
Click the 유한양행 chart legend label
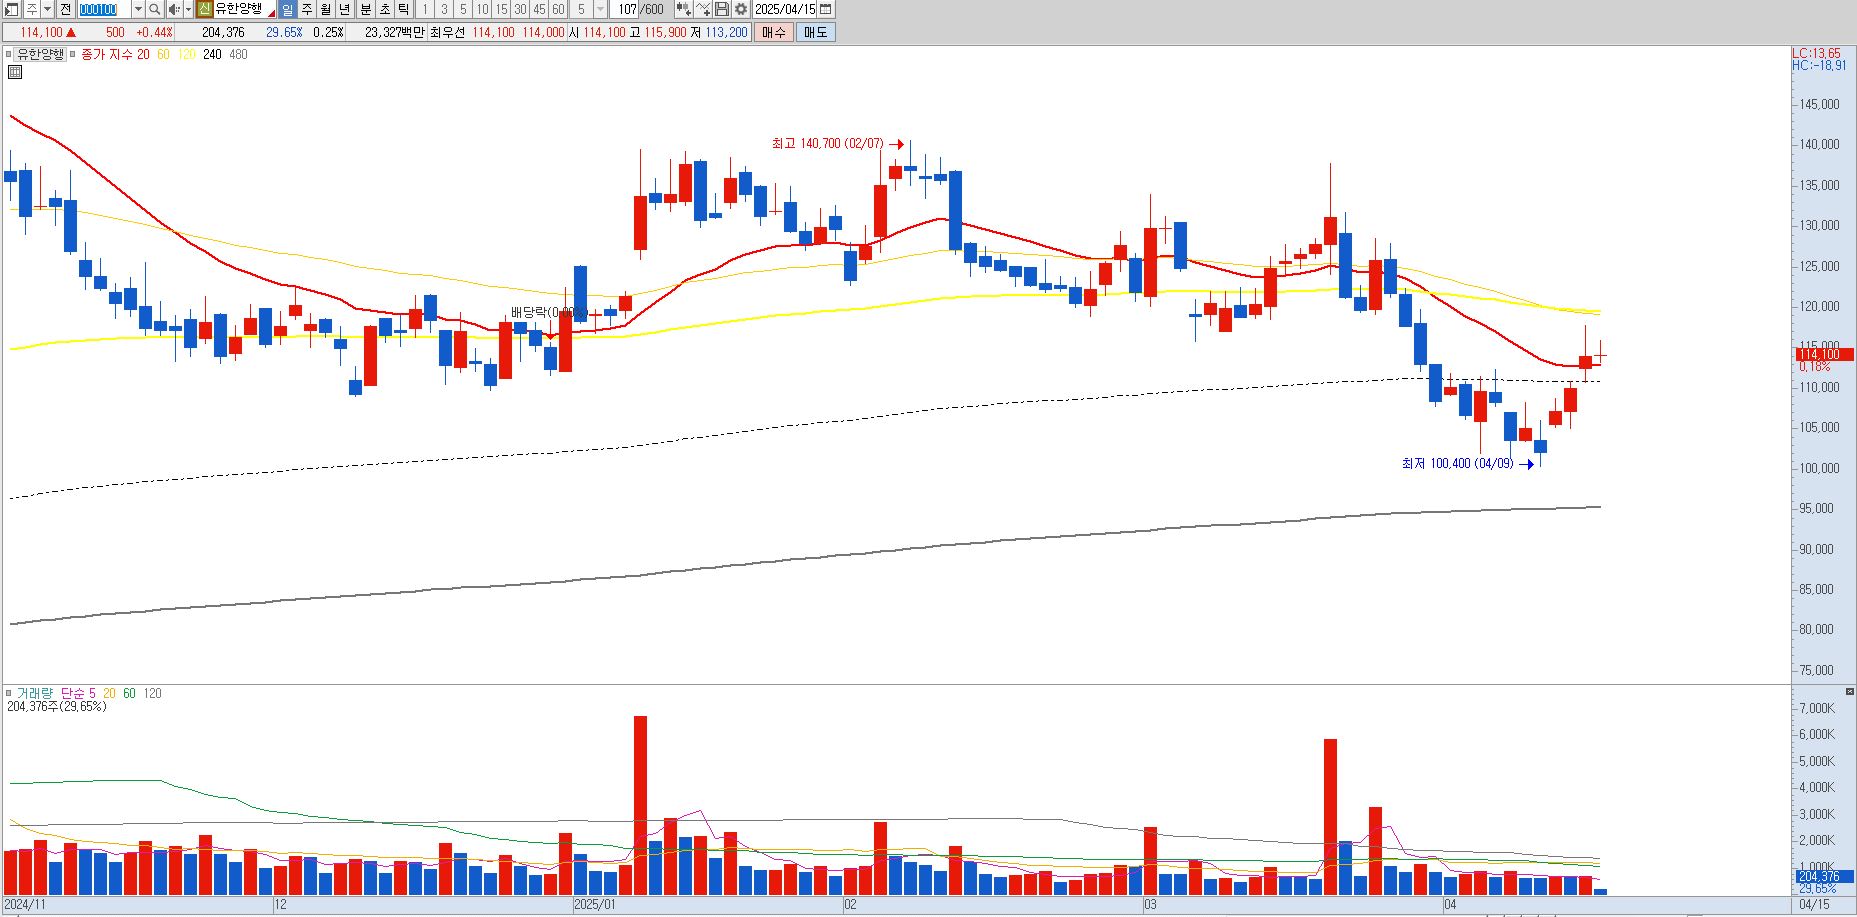click(x=40, y=54)
